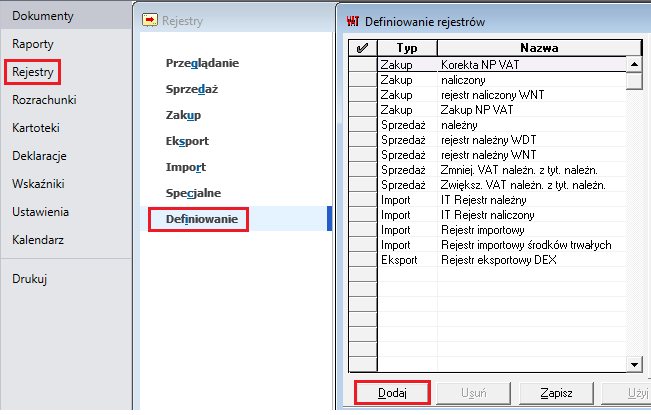Click the checkmark column header
Screen dimensions: 651x415
click(362, 48)
